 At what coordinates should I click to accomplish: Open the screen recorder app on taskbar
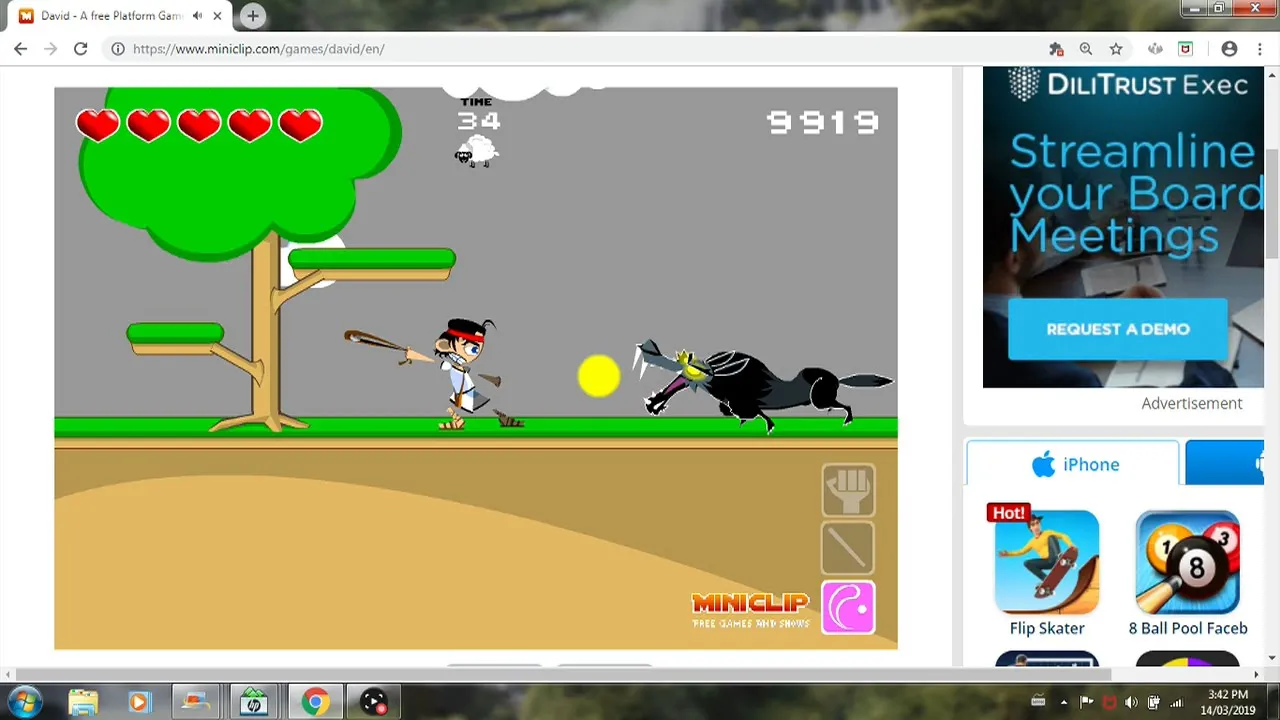[374, 702]
